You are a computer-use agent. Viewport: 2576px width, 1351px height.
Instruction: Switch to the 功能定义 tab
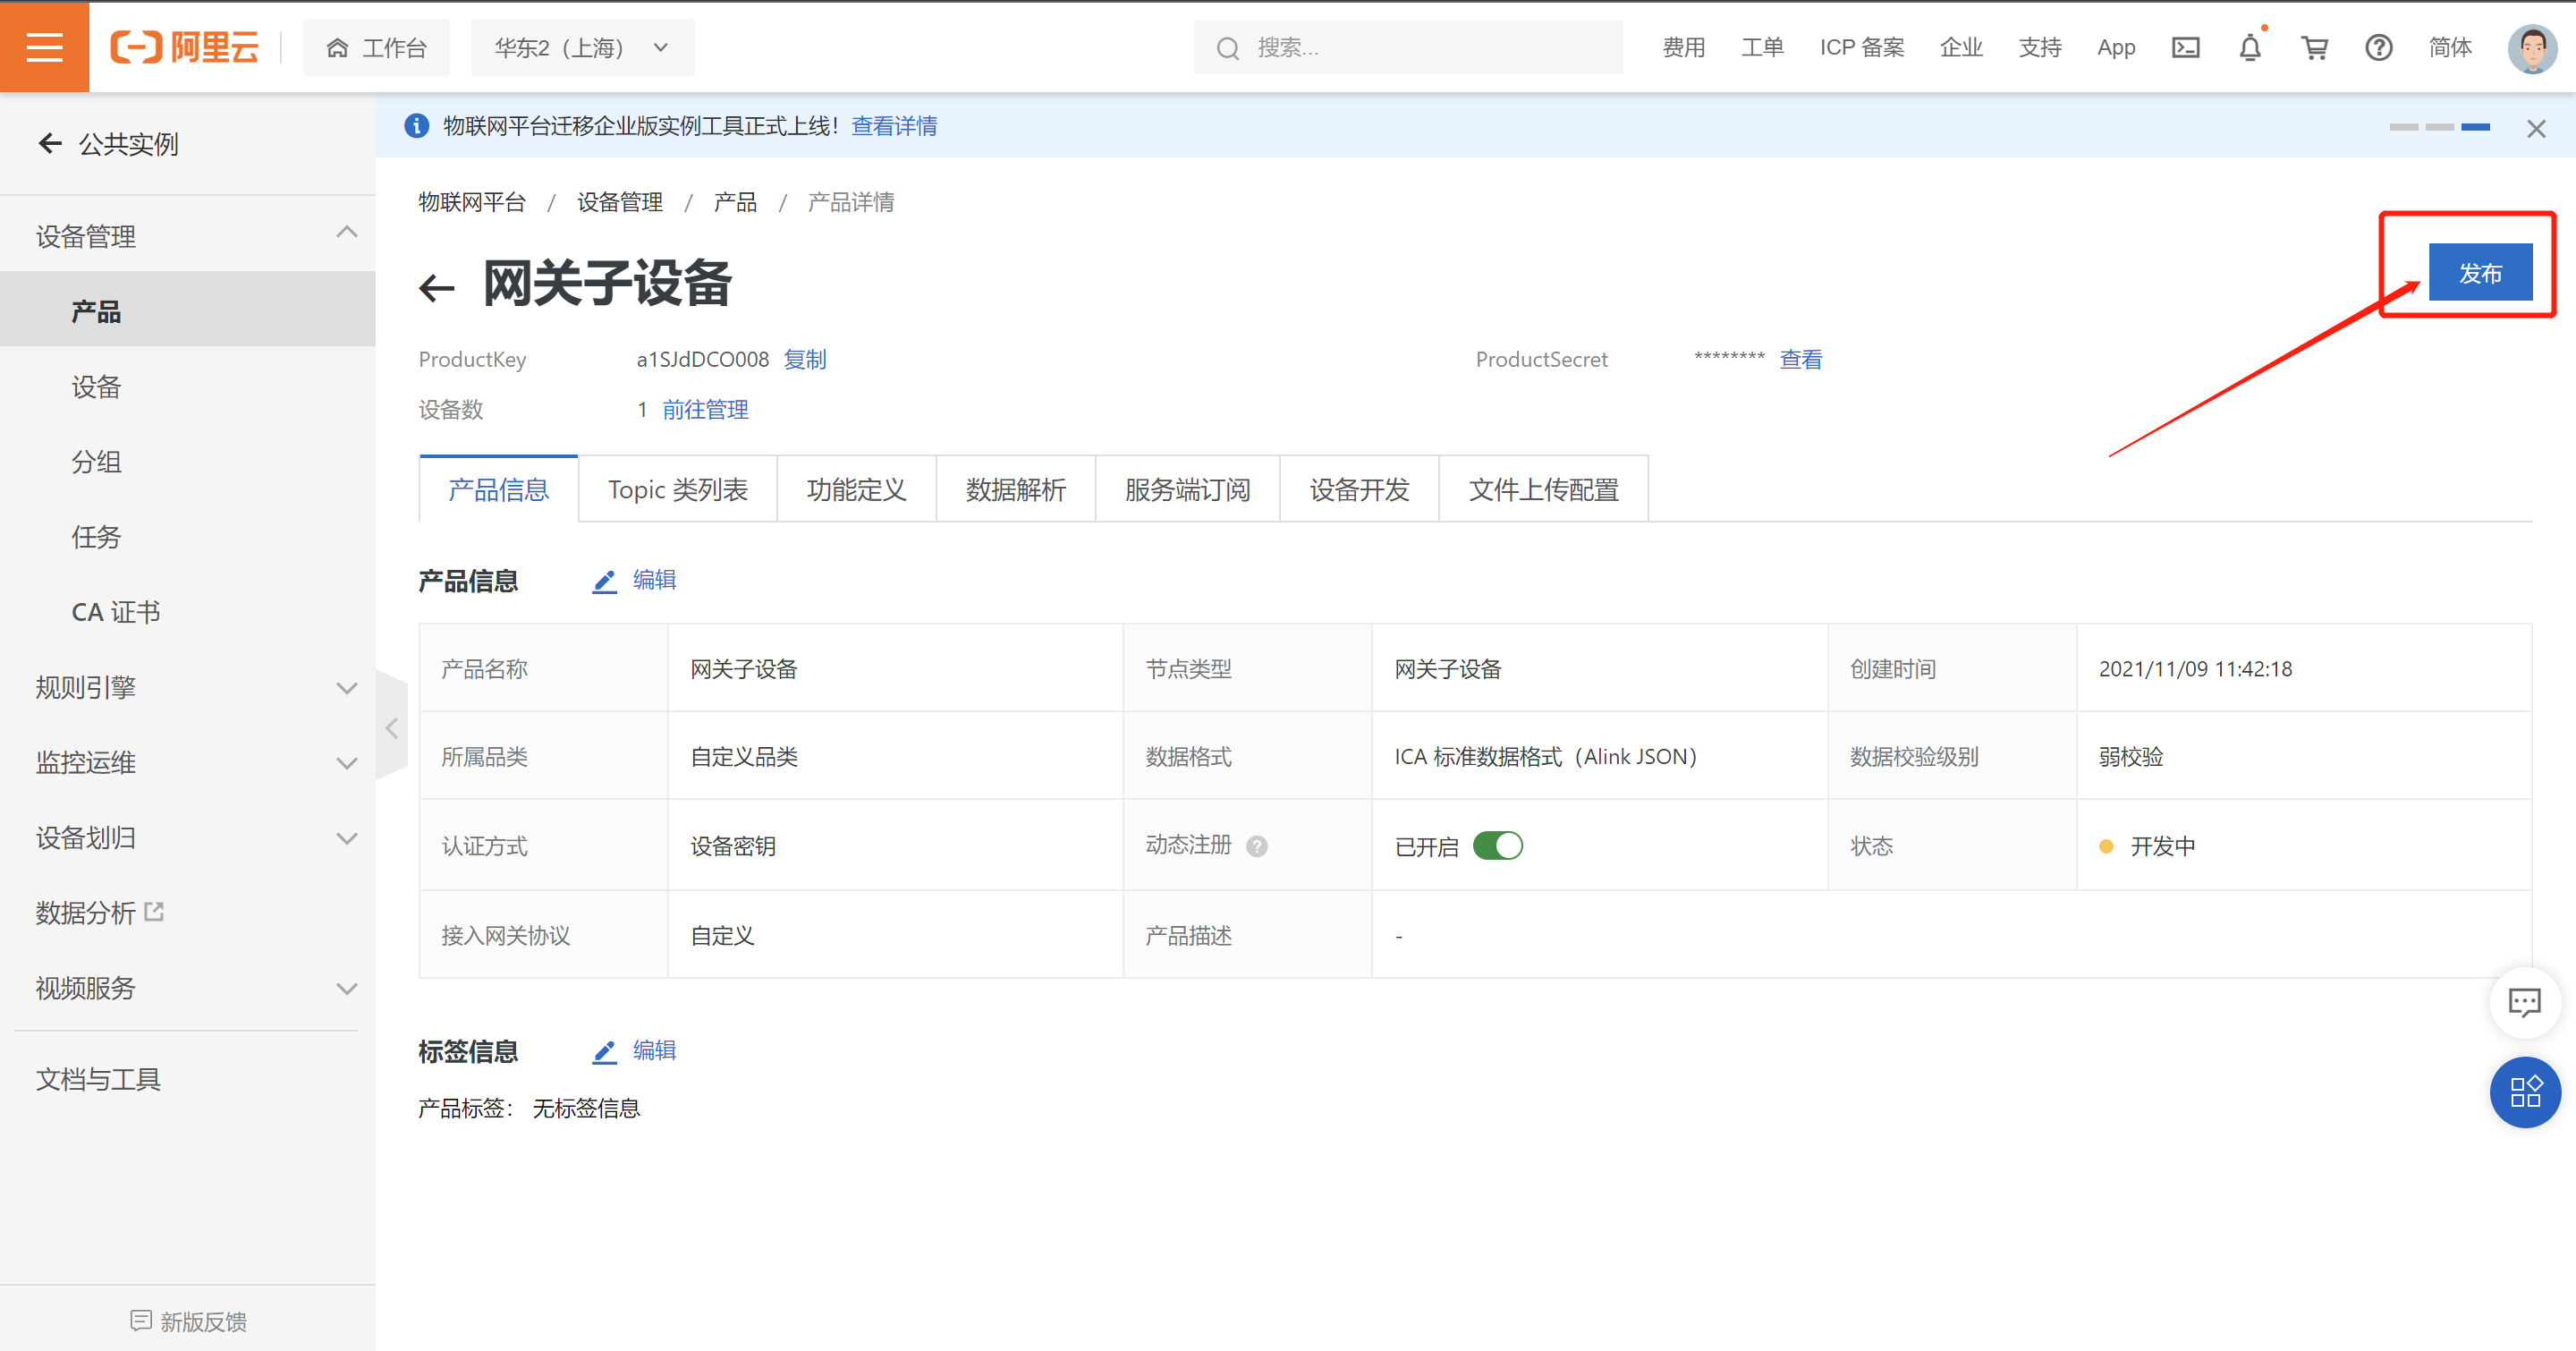click(856, 489)
